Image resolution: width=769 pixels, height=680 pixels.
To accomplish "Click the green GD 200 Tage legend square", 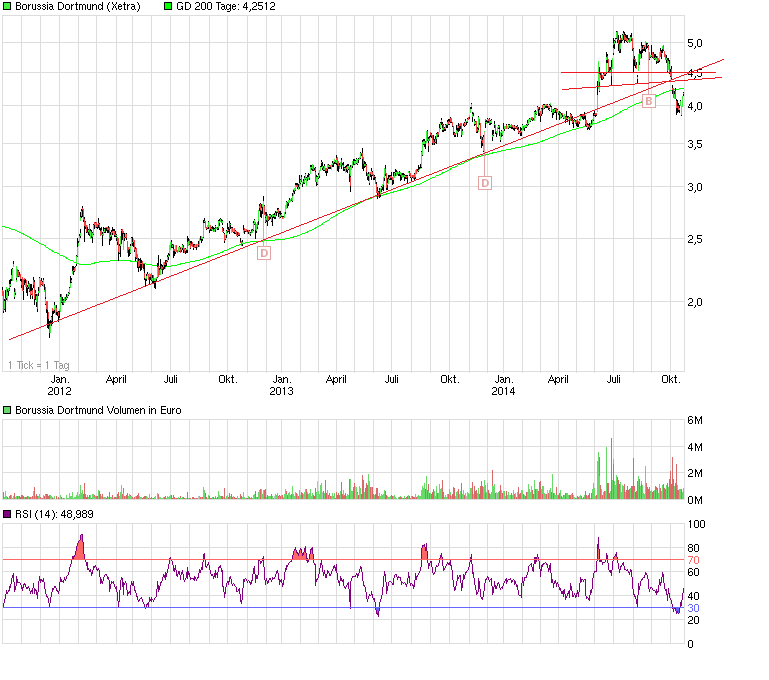I will tap(168, 6).
